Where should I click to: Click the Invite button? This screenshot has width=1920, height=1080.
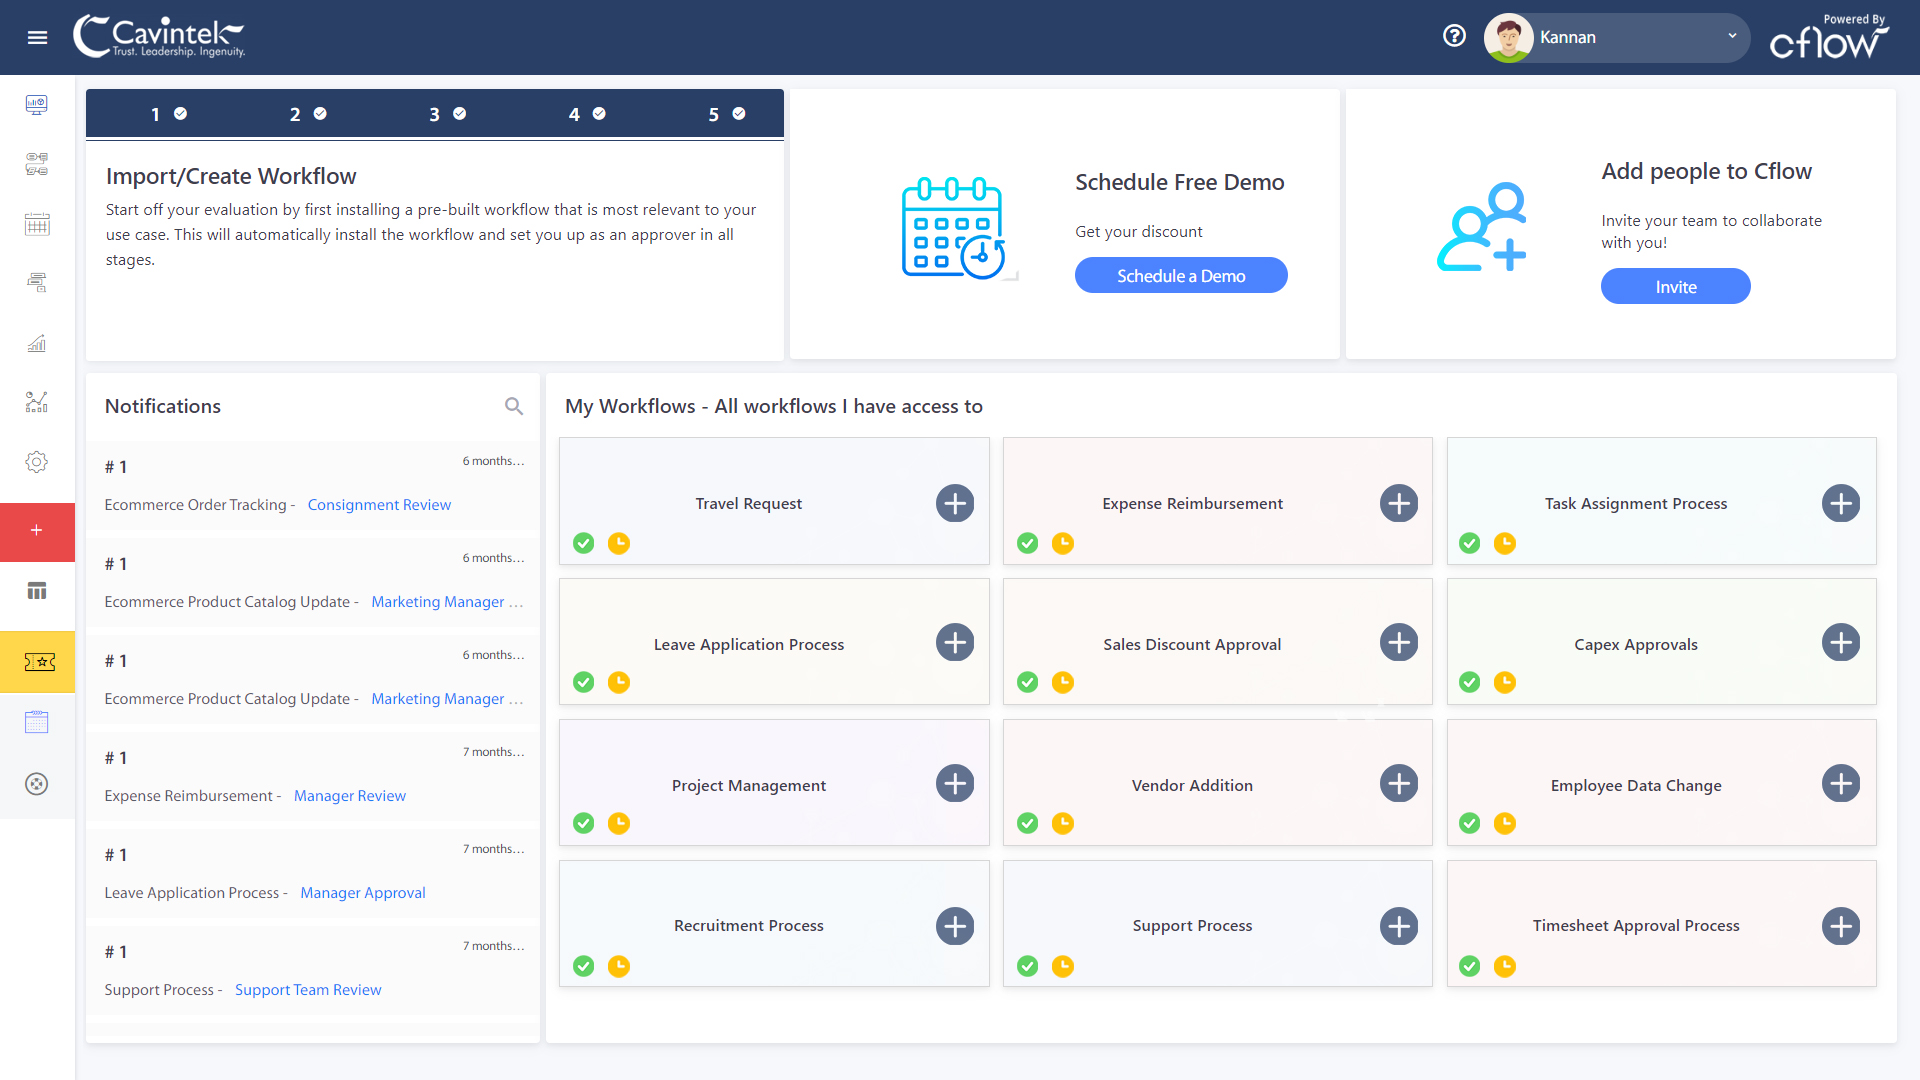1676,286
